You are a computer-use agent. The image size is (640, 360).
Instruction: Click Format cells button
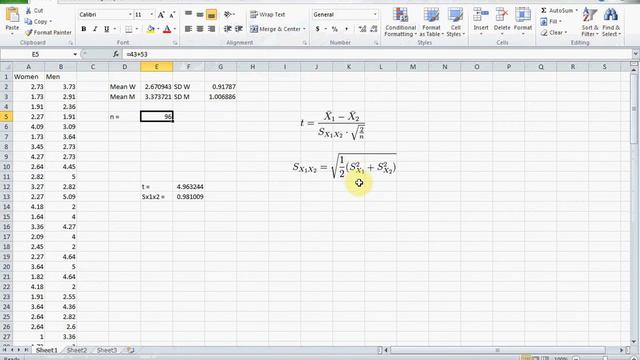[x=523, y=21]
